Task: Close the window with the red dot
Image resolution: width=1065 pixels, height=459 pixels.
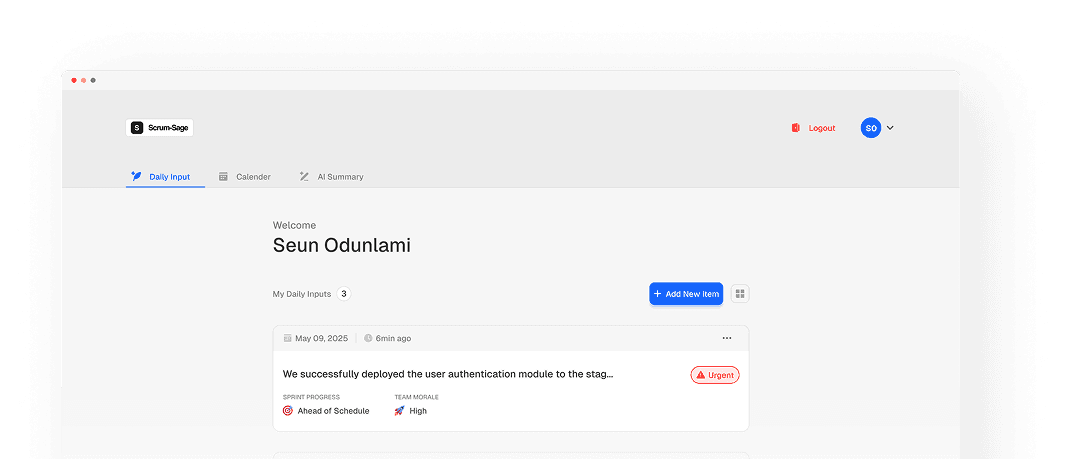Action: tap(74, 80)
